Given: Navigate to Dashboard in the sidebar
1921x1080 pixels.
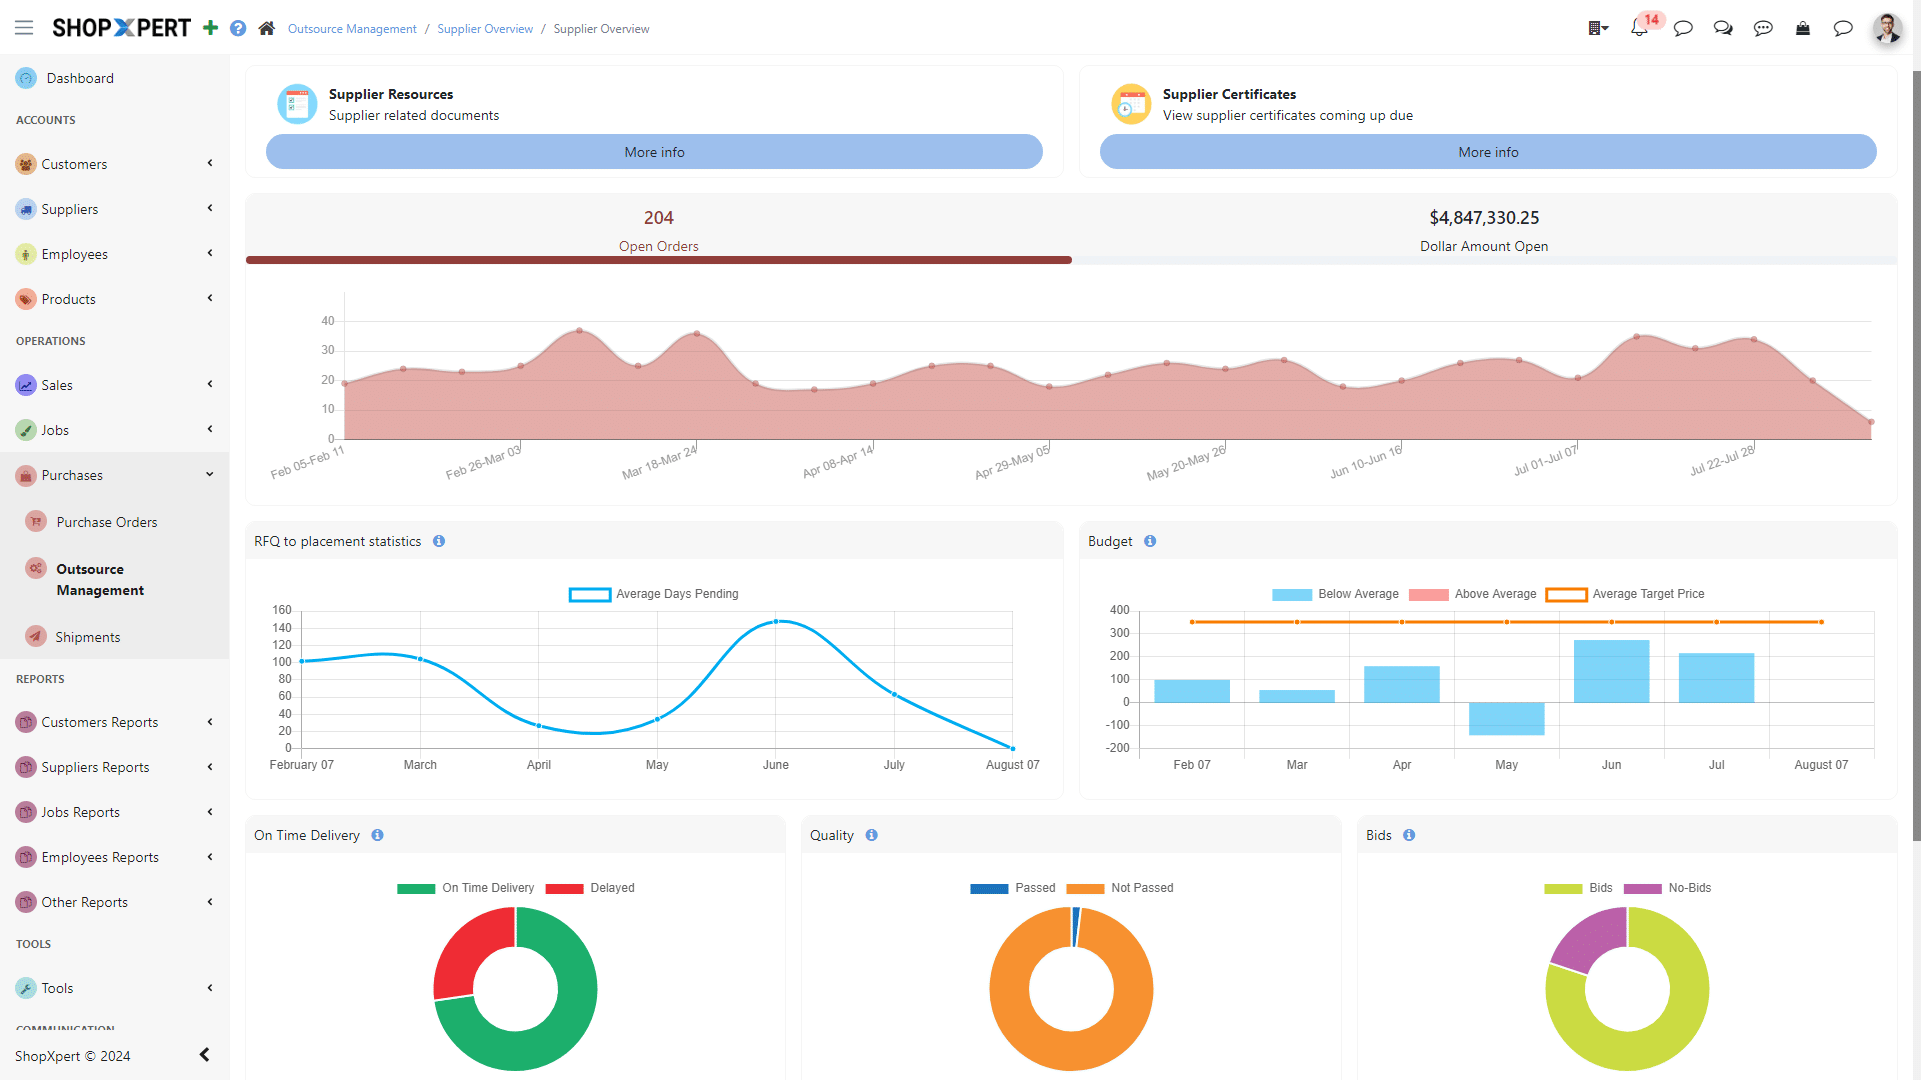Looking at the screenshot, I should pyautogui.click(x=80, y=77).
